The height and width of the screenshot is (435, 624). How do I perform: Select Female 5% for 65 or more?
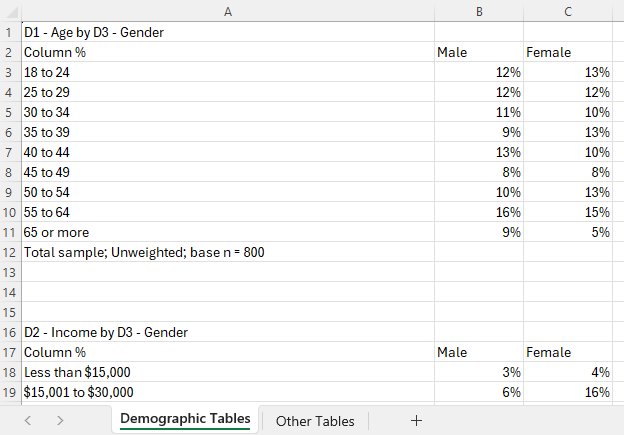tap(568, 232)
